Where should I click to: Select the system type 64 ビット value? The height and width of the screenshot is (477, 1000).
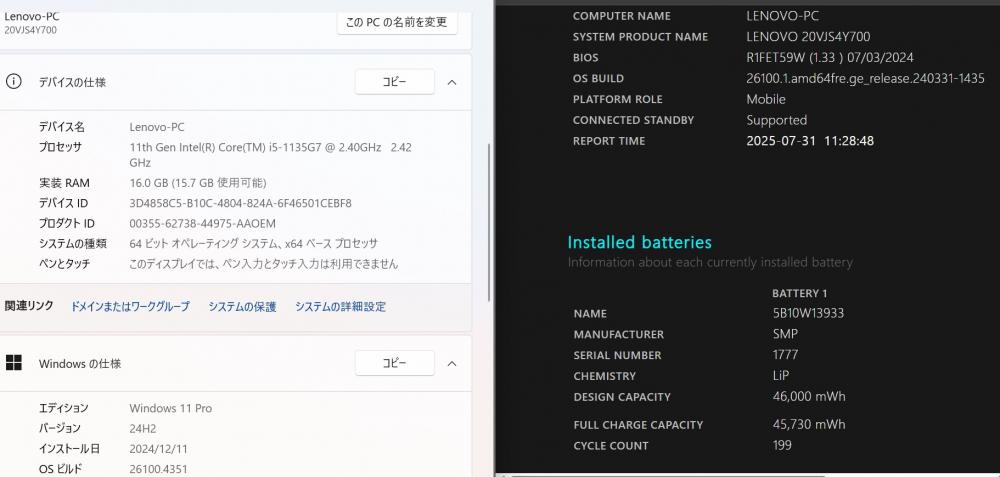(254, 244)
